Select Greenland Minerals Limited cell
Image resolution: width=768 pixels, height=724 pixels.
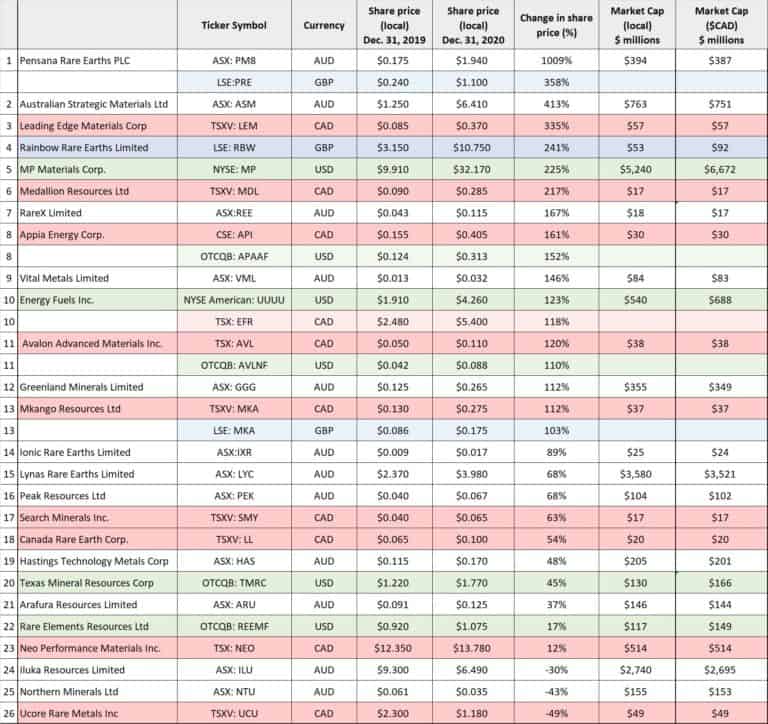click(97, 387)
